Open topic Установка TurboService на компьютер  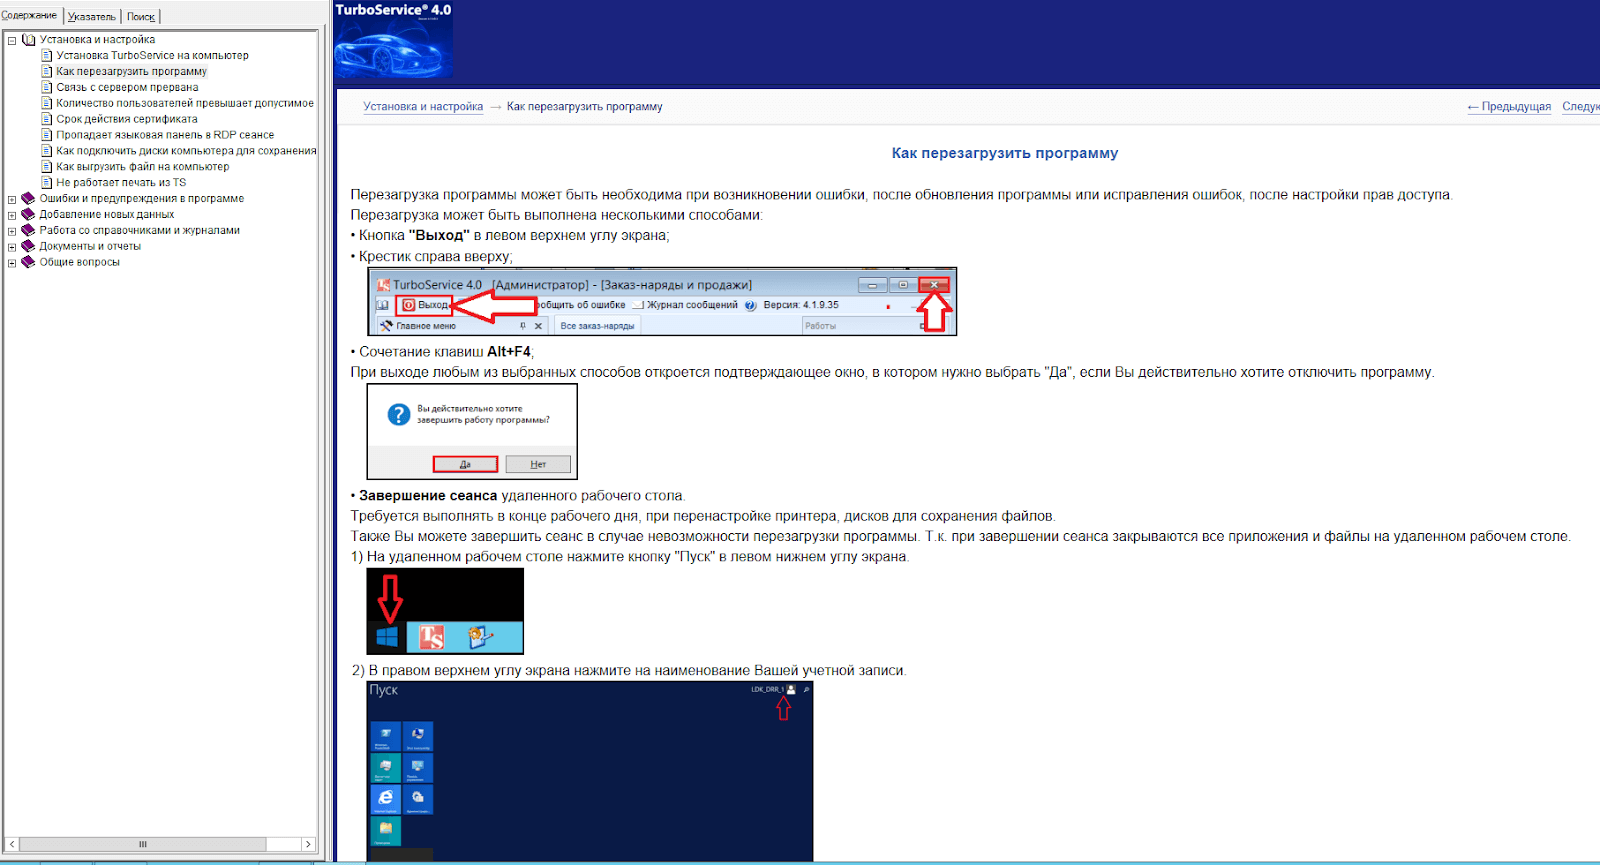(x=152, y=56)
